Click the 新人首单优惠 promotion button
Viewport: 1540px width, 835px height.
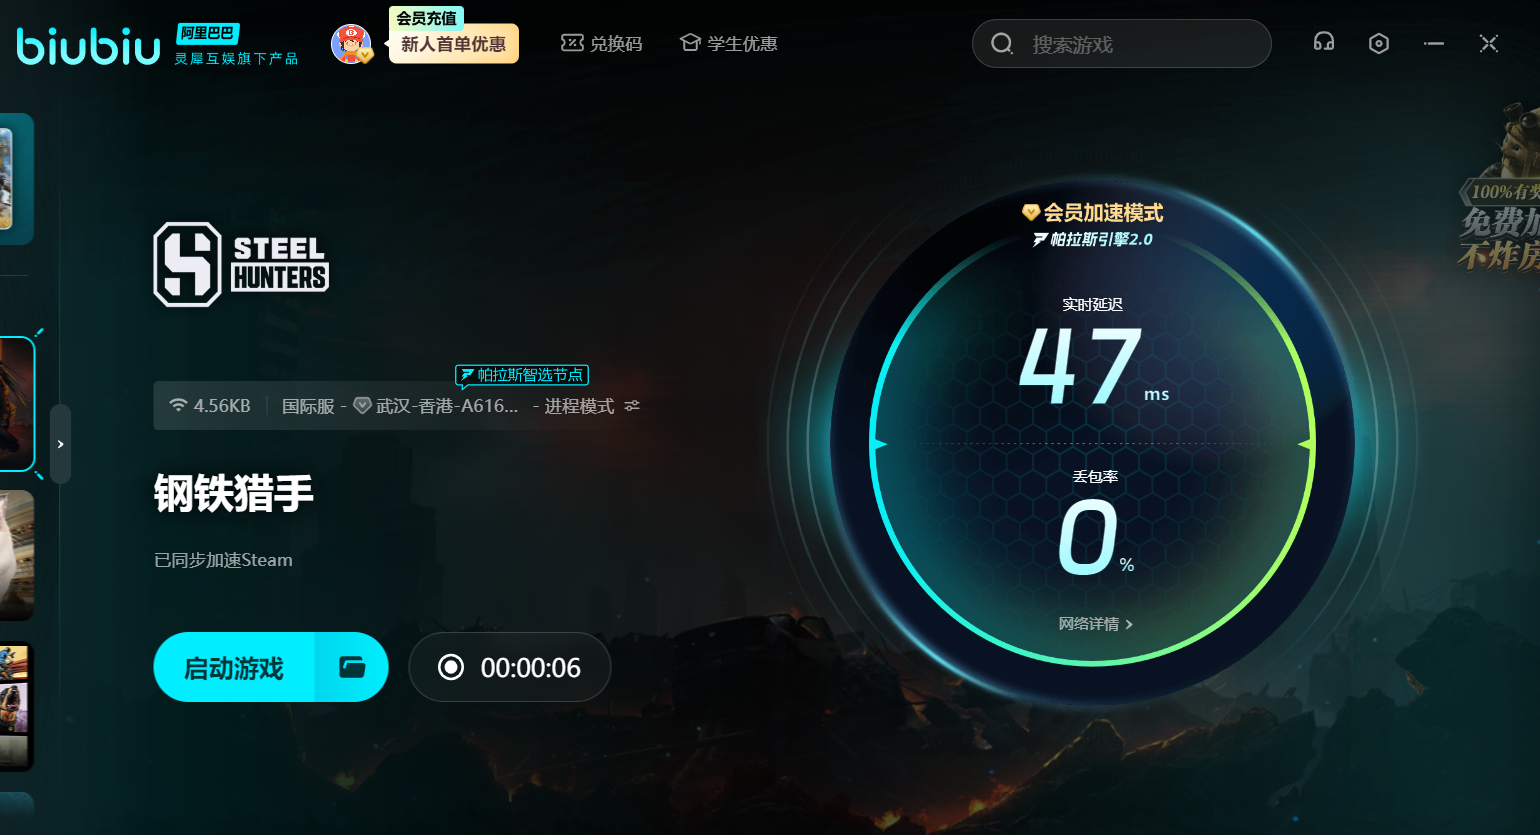click(453, 45)
